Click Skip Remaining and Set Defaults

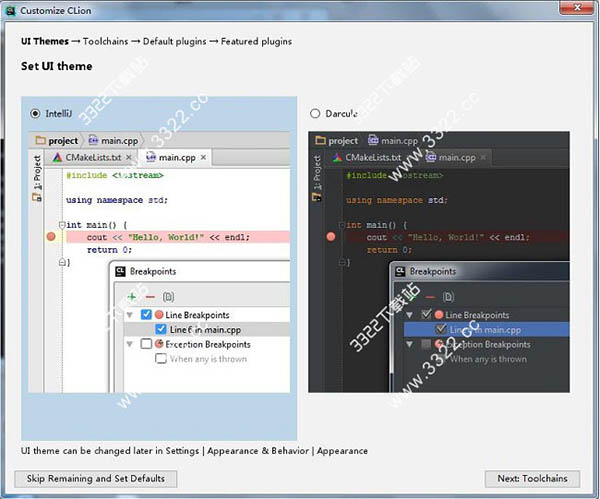tap(96, 479)
